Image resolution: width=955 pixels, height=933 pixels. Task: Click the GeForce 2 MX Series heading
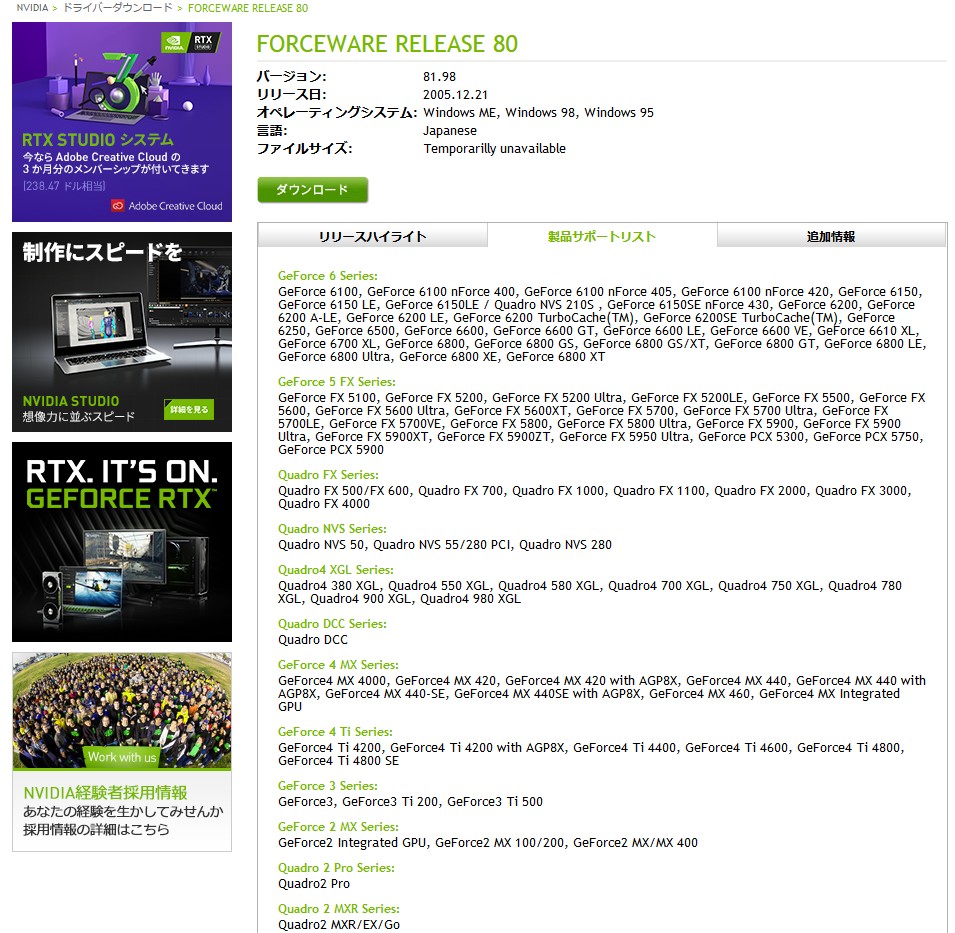pos(338,826)
